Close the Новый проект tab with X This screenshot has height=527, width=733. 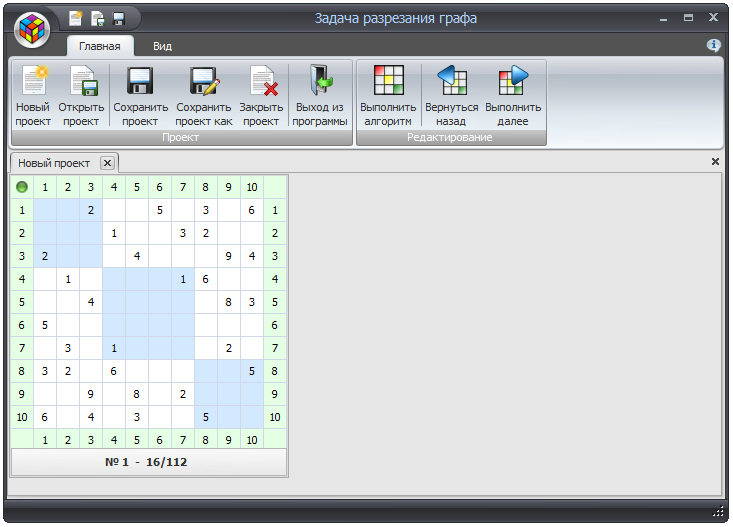click(x=107, y=163)
